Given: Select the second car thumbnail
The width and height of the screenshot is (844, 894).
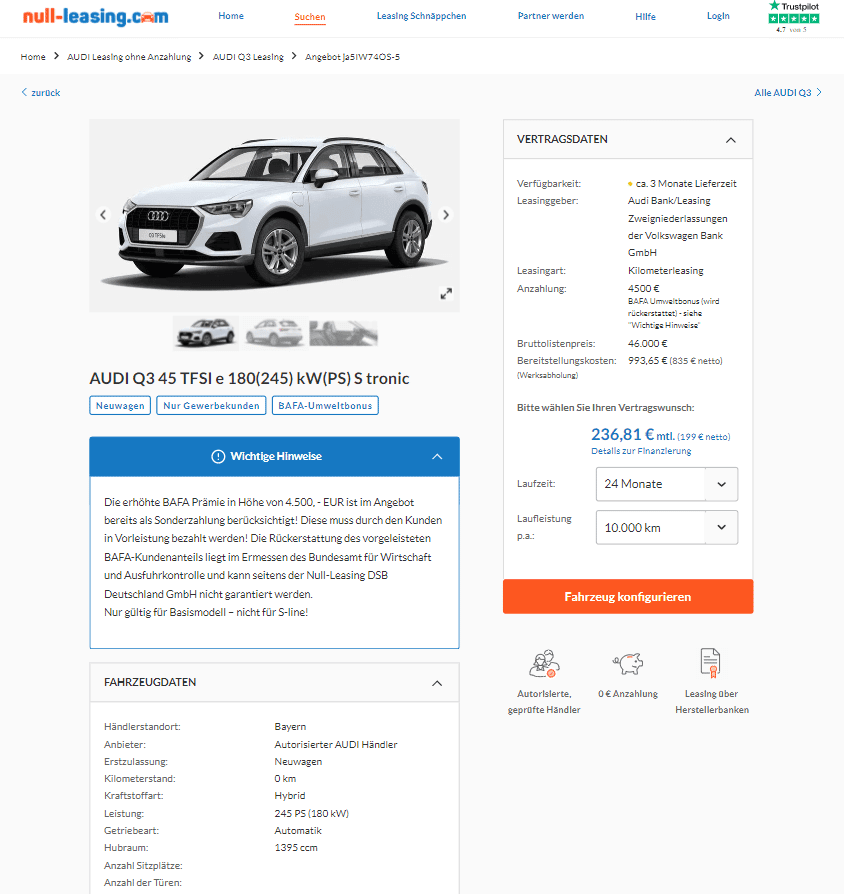Looking at the screenshot, I should tap(274, 332).
